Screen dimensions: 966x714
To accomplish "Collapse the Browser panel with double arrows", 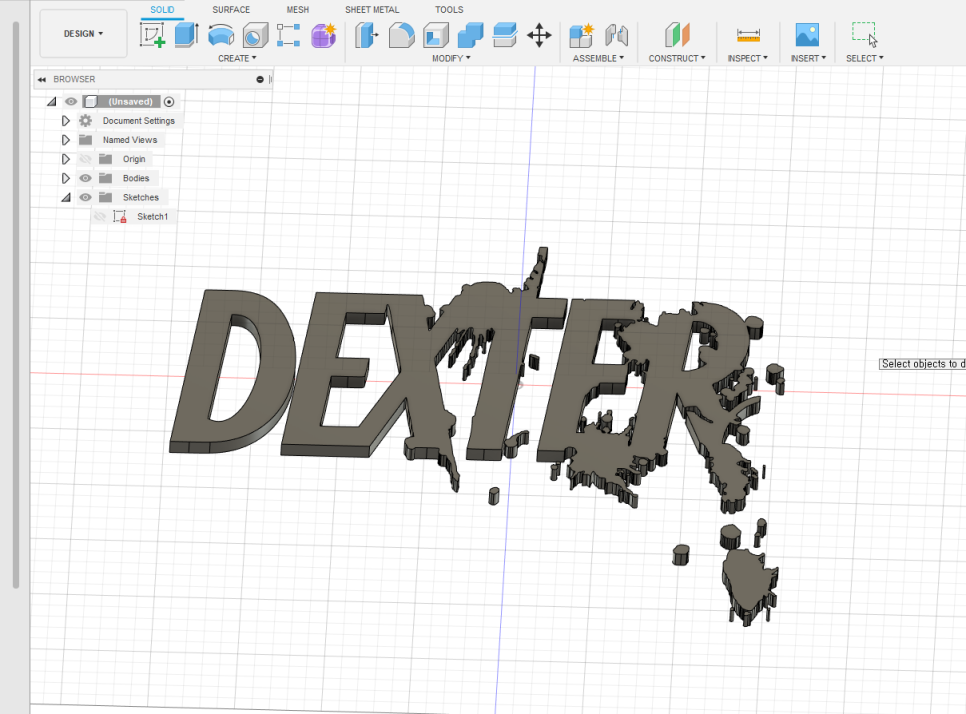I will 42,79.
